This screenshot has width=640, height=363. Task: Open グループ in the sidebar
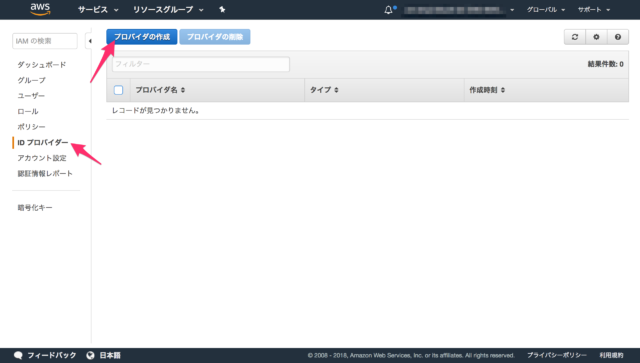[x=31, y=80]
